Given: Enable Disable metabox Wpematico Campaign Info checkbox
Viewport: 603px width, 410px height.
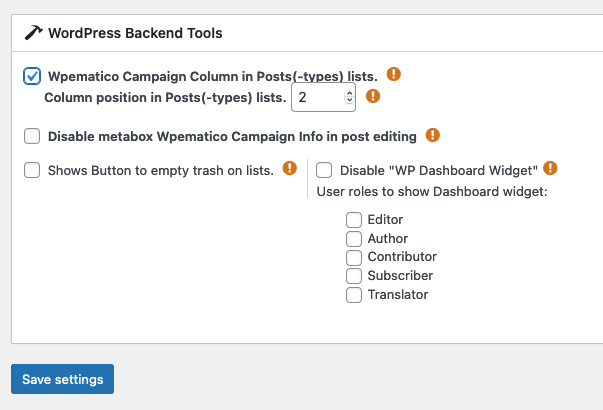Looking at the screenshot, I should pyautogui.click(x=32, y=136).
